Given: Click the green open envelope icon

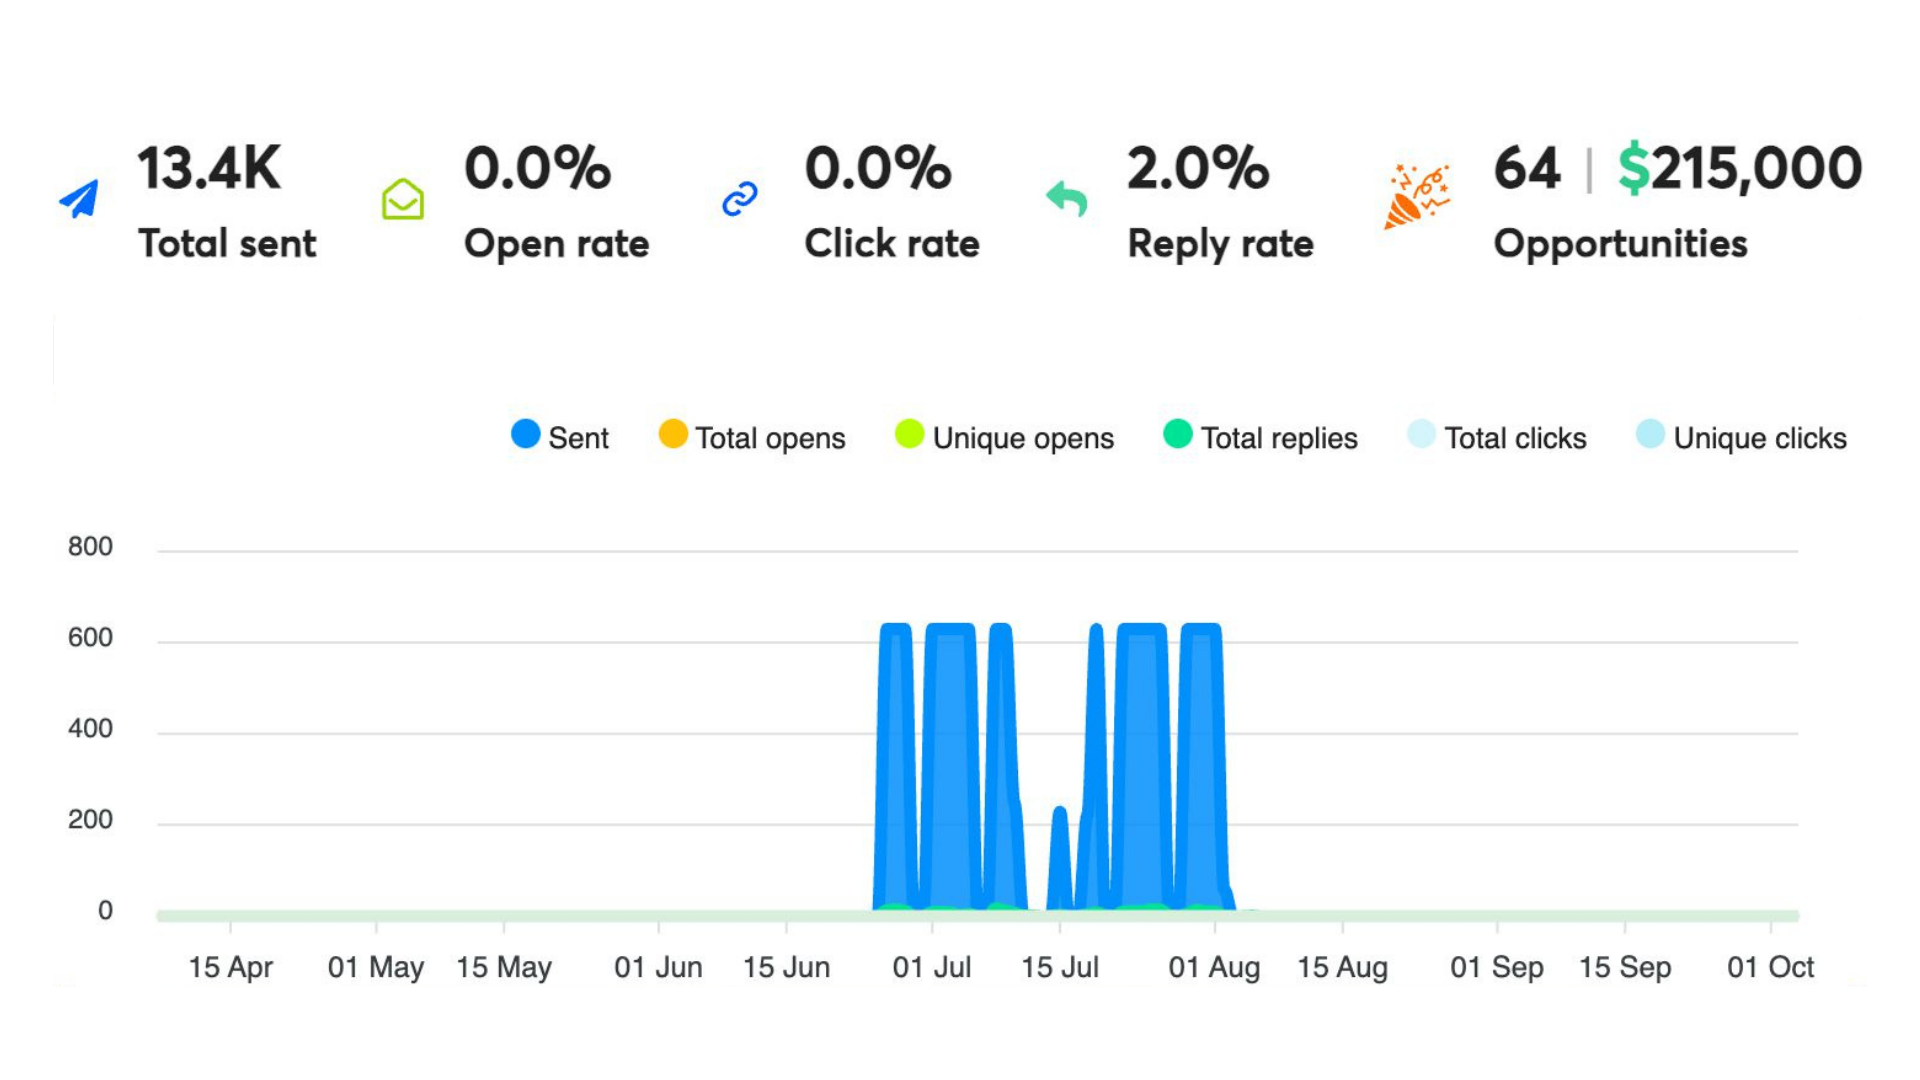Looking at the screenshot, I should (403, 199).
